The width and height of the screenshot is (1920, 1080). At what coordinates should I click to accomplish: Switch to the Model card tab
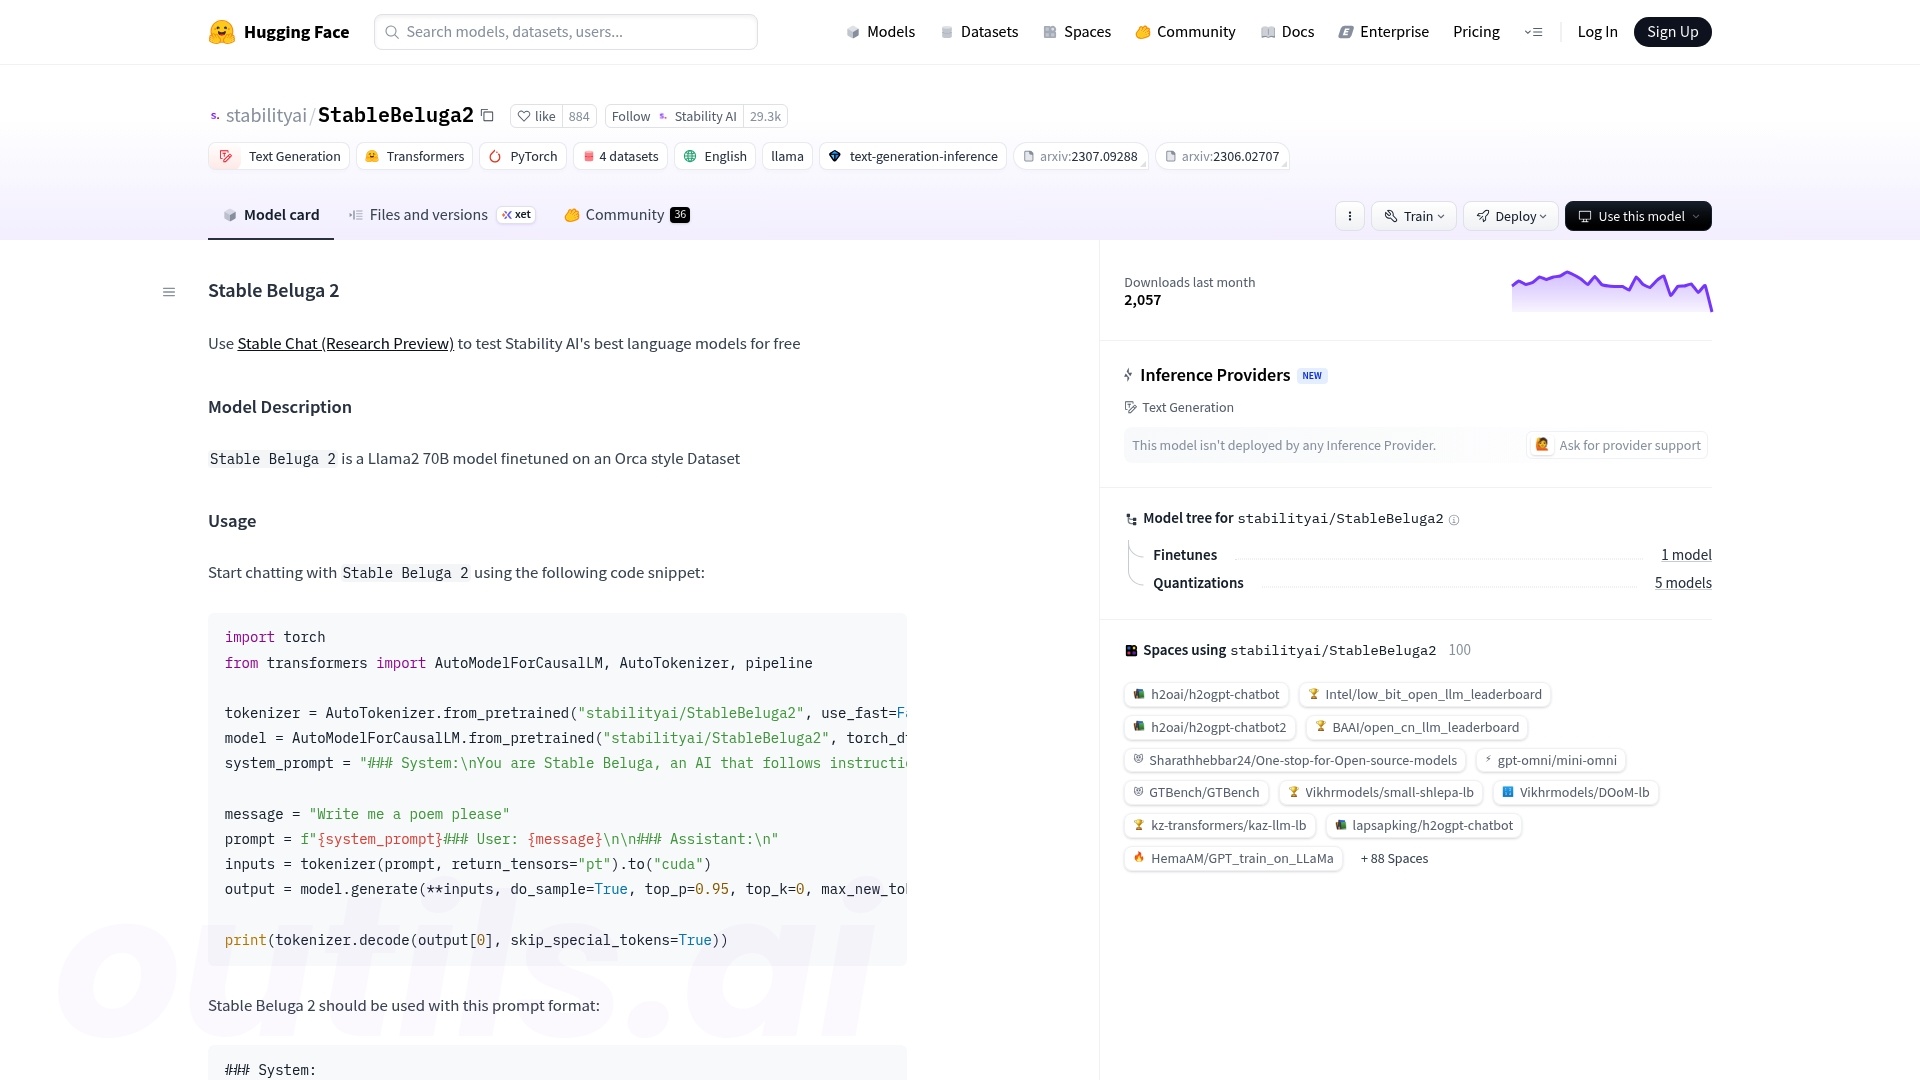(271, 215)
